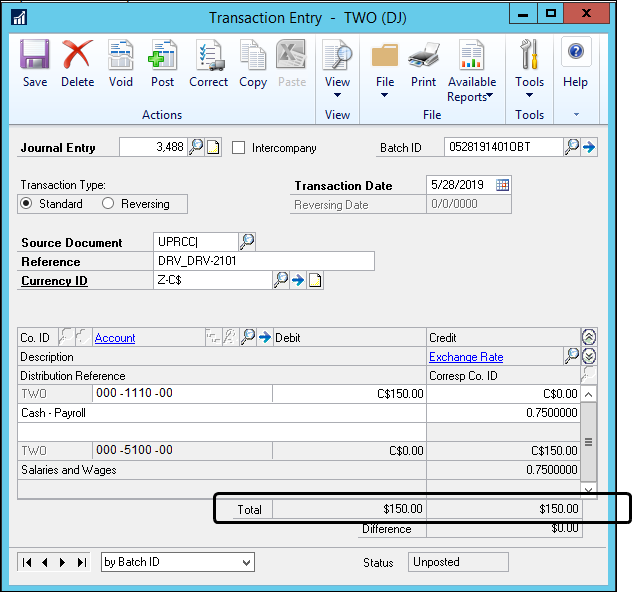Go to last record
This screenshot has width=633, height=592.
pyautogui.click(x=82, y=562)
